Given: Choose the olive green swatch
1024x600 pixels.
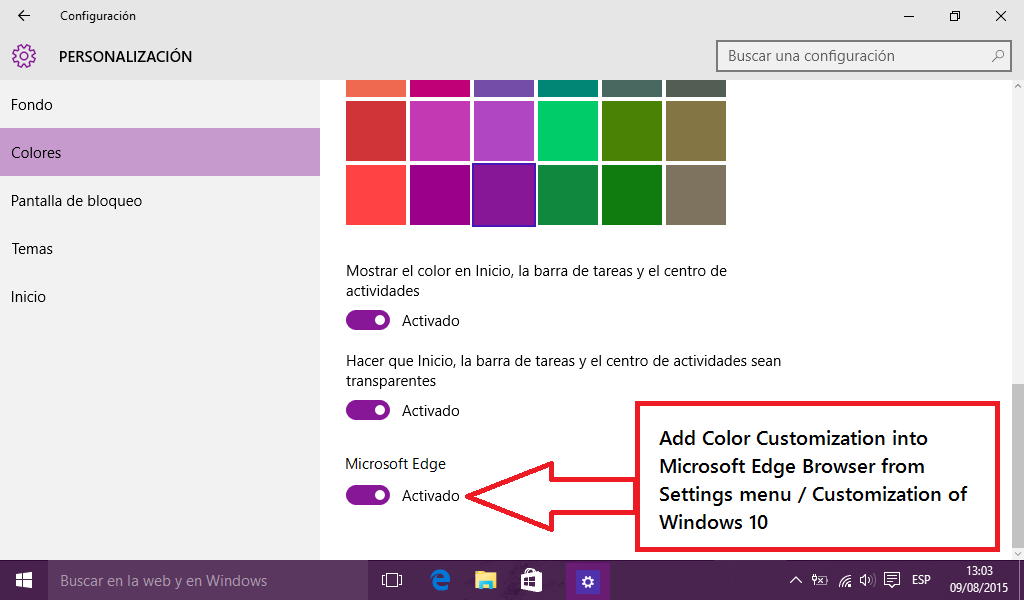Looking at the screenshot, I should coord(632,131).
